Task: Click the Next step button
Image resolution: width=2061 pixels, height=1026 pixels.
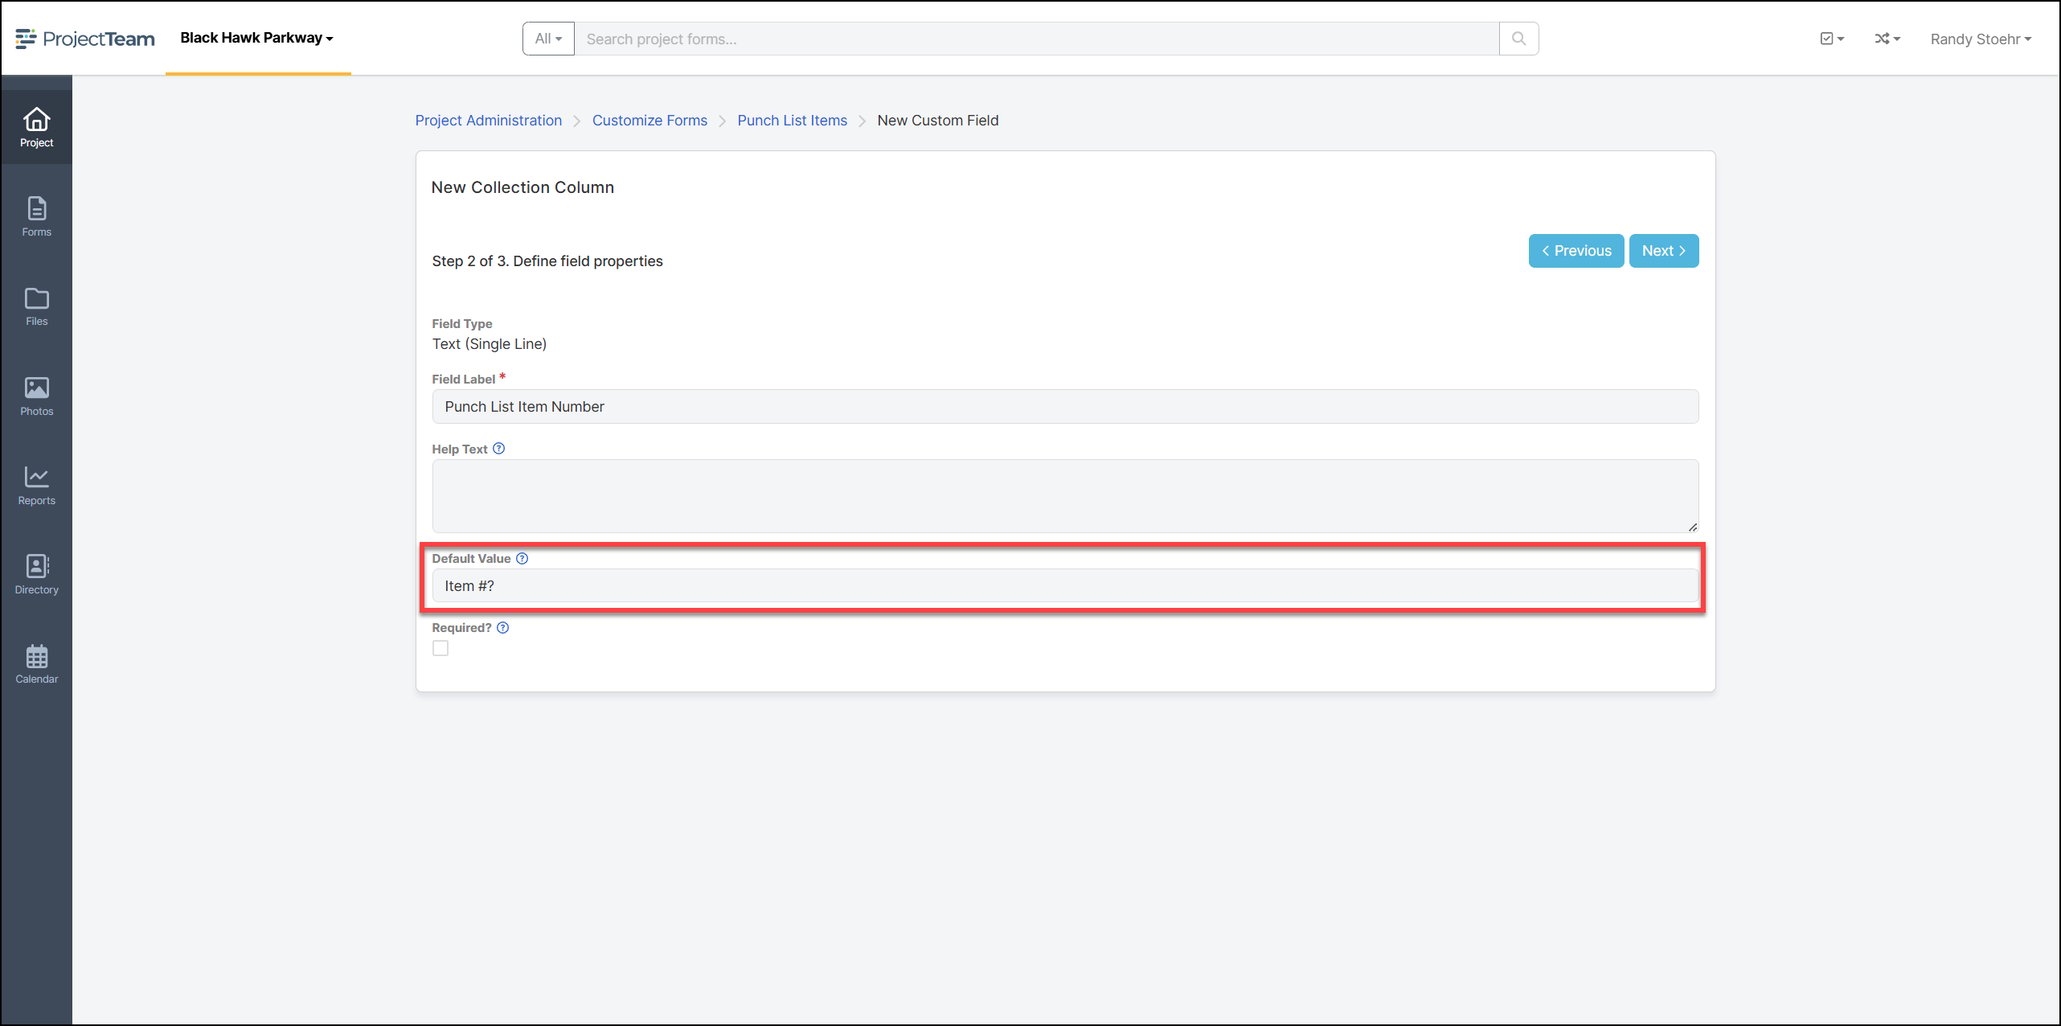Action: pyautogui.click(x=1664, y=251)
